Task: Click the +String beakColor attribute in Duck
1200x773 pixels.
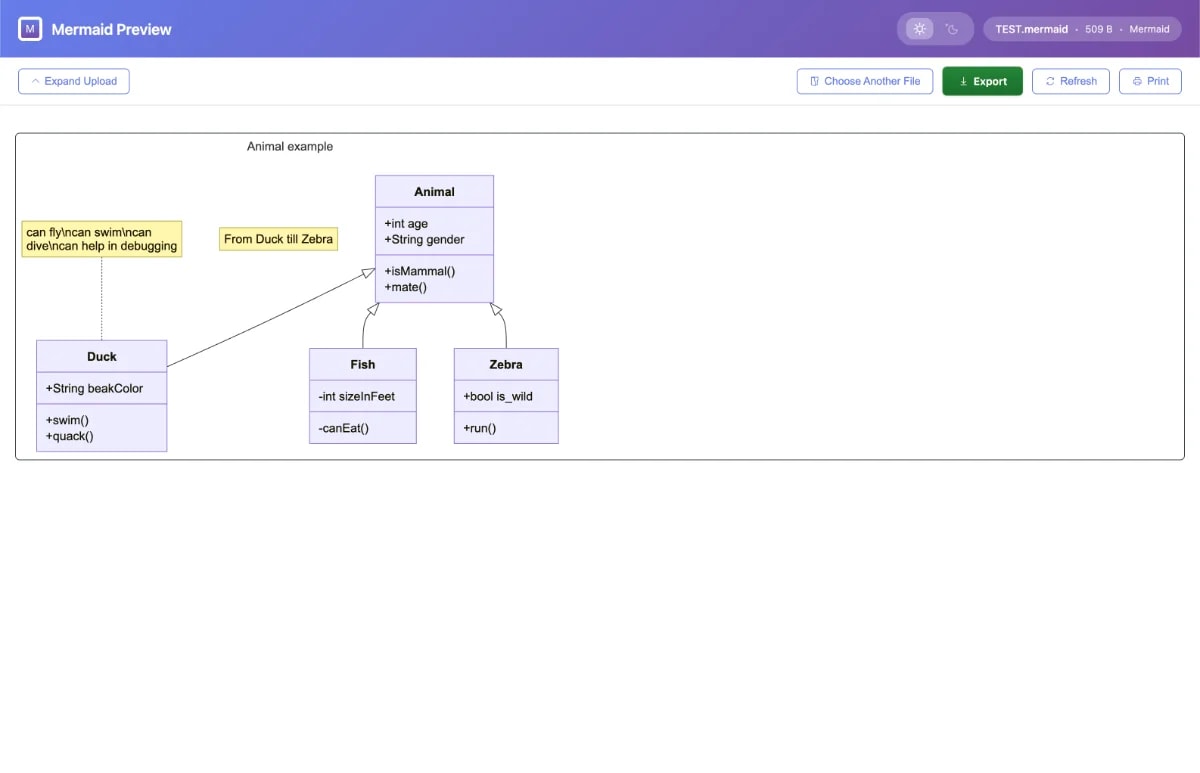Action: [x=94, y=388]
